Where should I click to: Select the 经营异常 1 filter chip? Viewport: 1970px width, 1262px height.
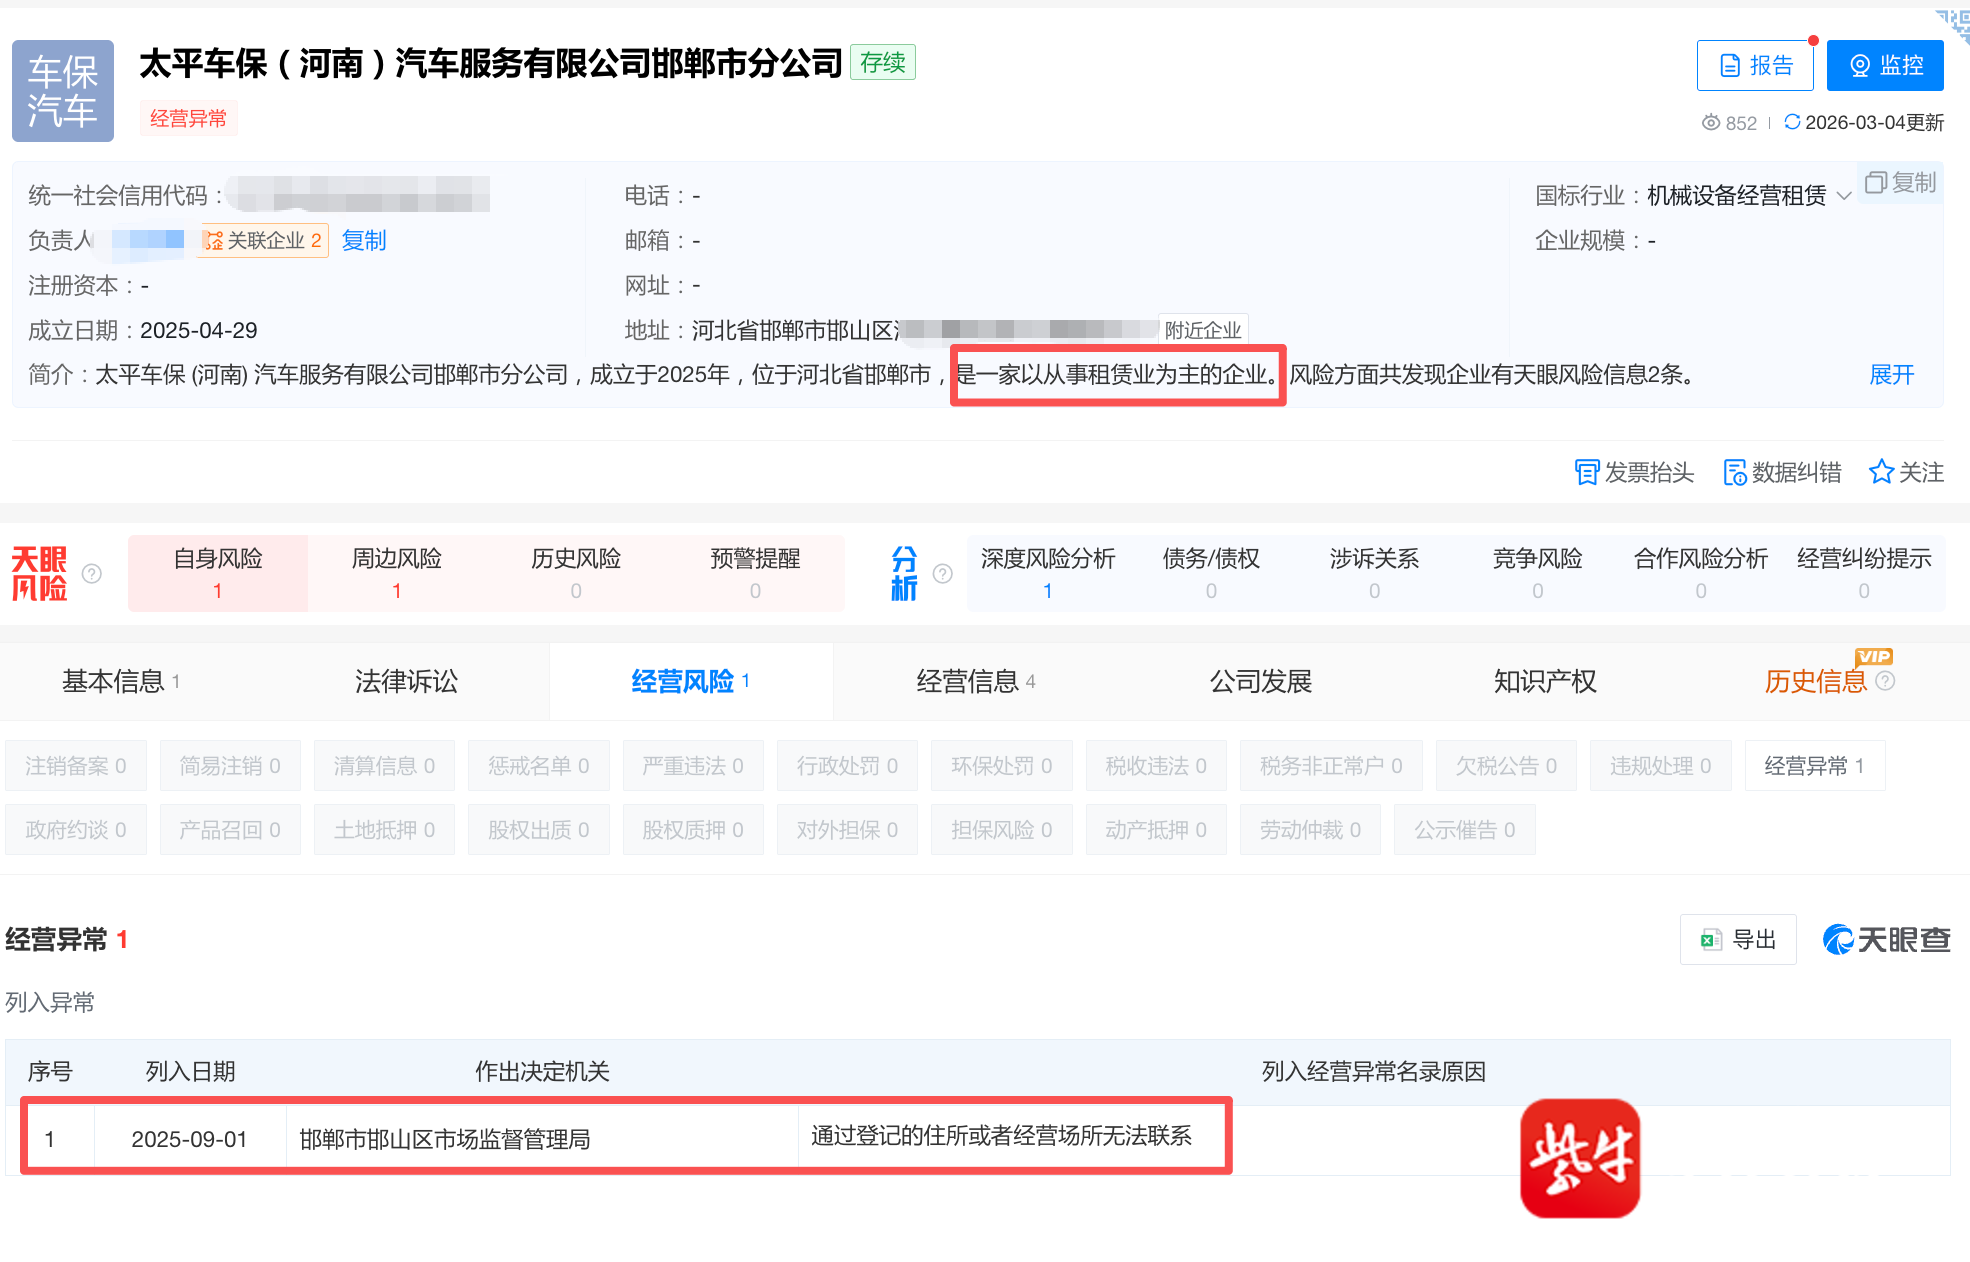1814,766
